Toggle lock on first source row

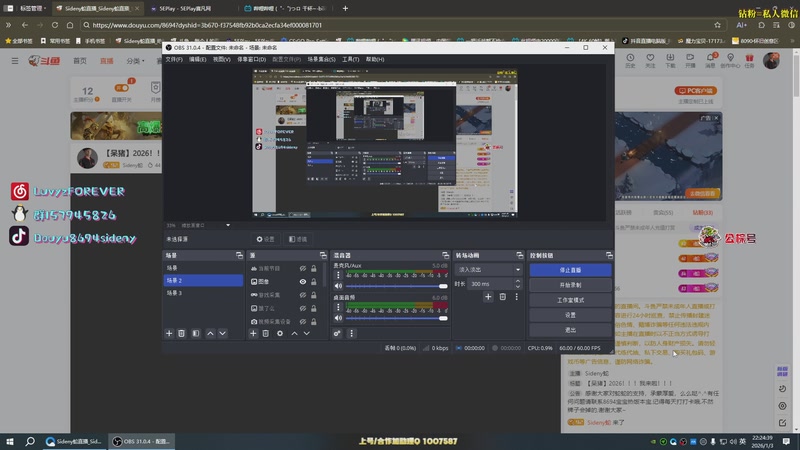pos(314,268)
